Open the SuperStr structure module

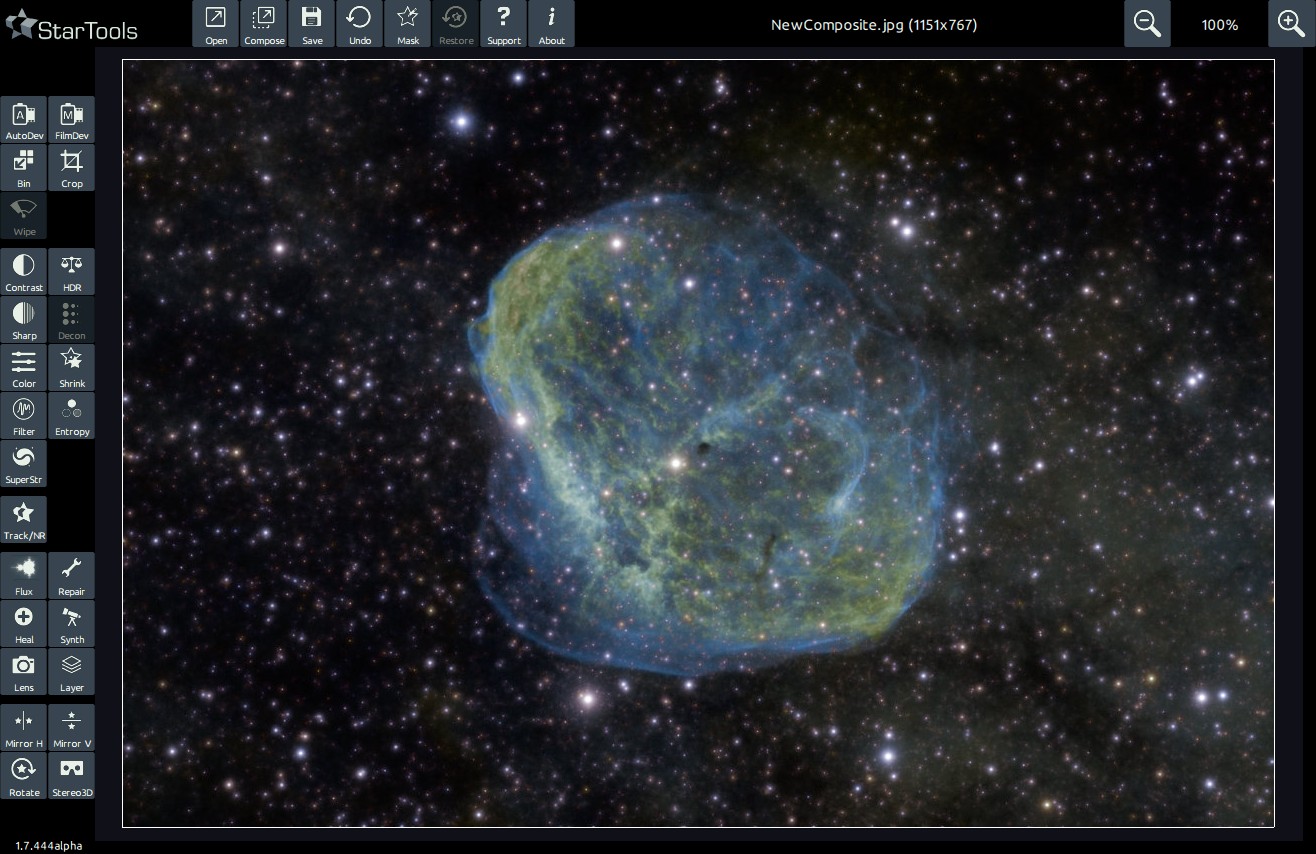[24, 463]
